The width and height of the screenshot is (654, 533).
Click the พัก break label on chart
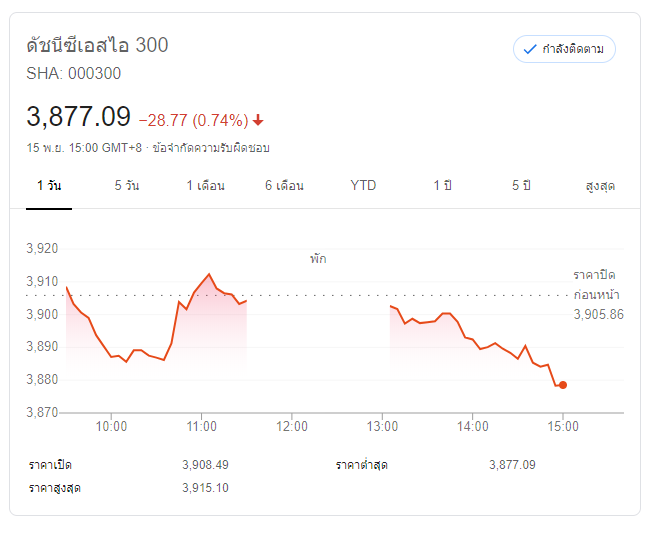[x=318, y=258]
